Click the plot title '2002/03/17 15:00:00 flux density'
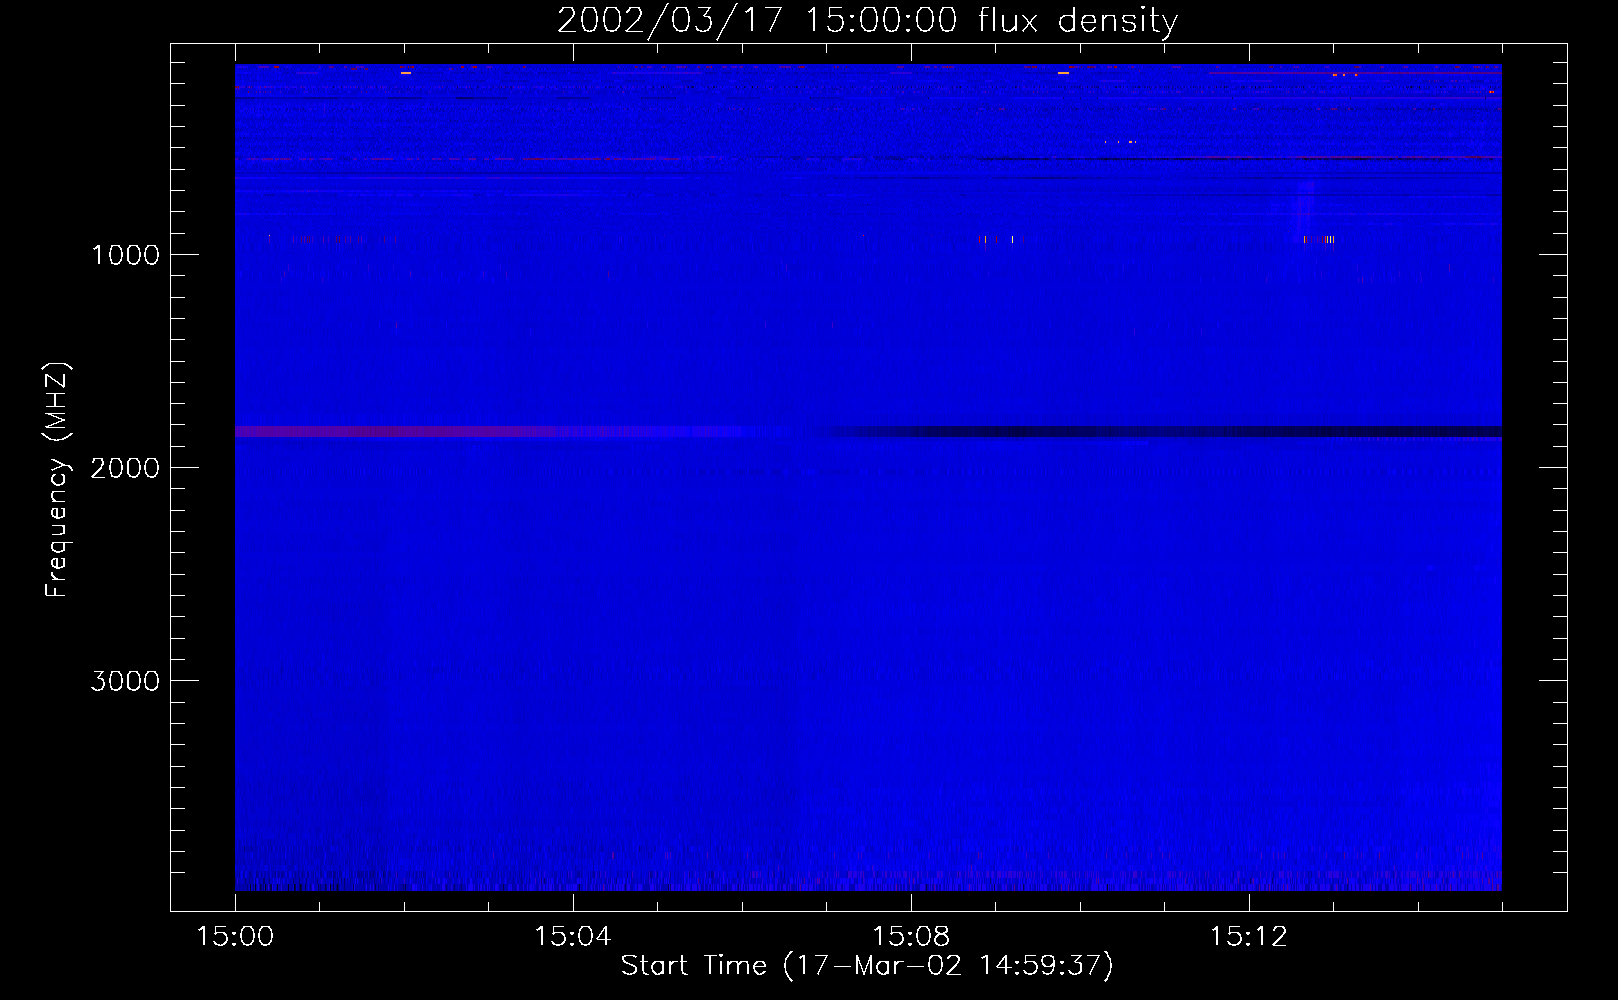The width and height of the screenshot is (1618, 1000). pos(867,21)
